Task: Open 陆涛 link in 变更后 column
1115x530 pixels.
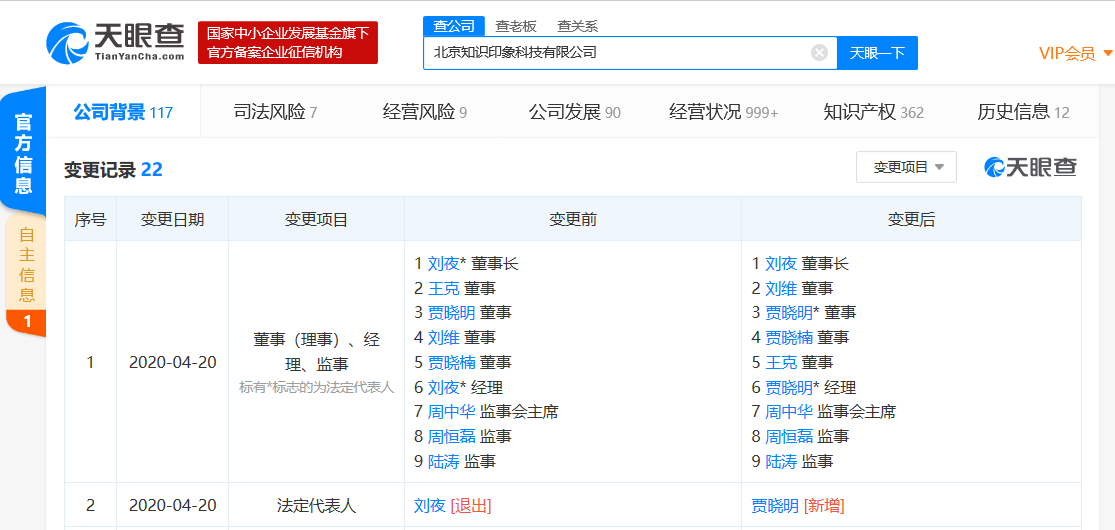Action: [780, 461]
